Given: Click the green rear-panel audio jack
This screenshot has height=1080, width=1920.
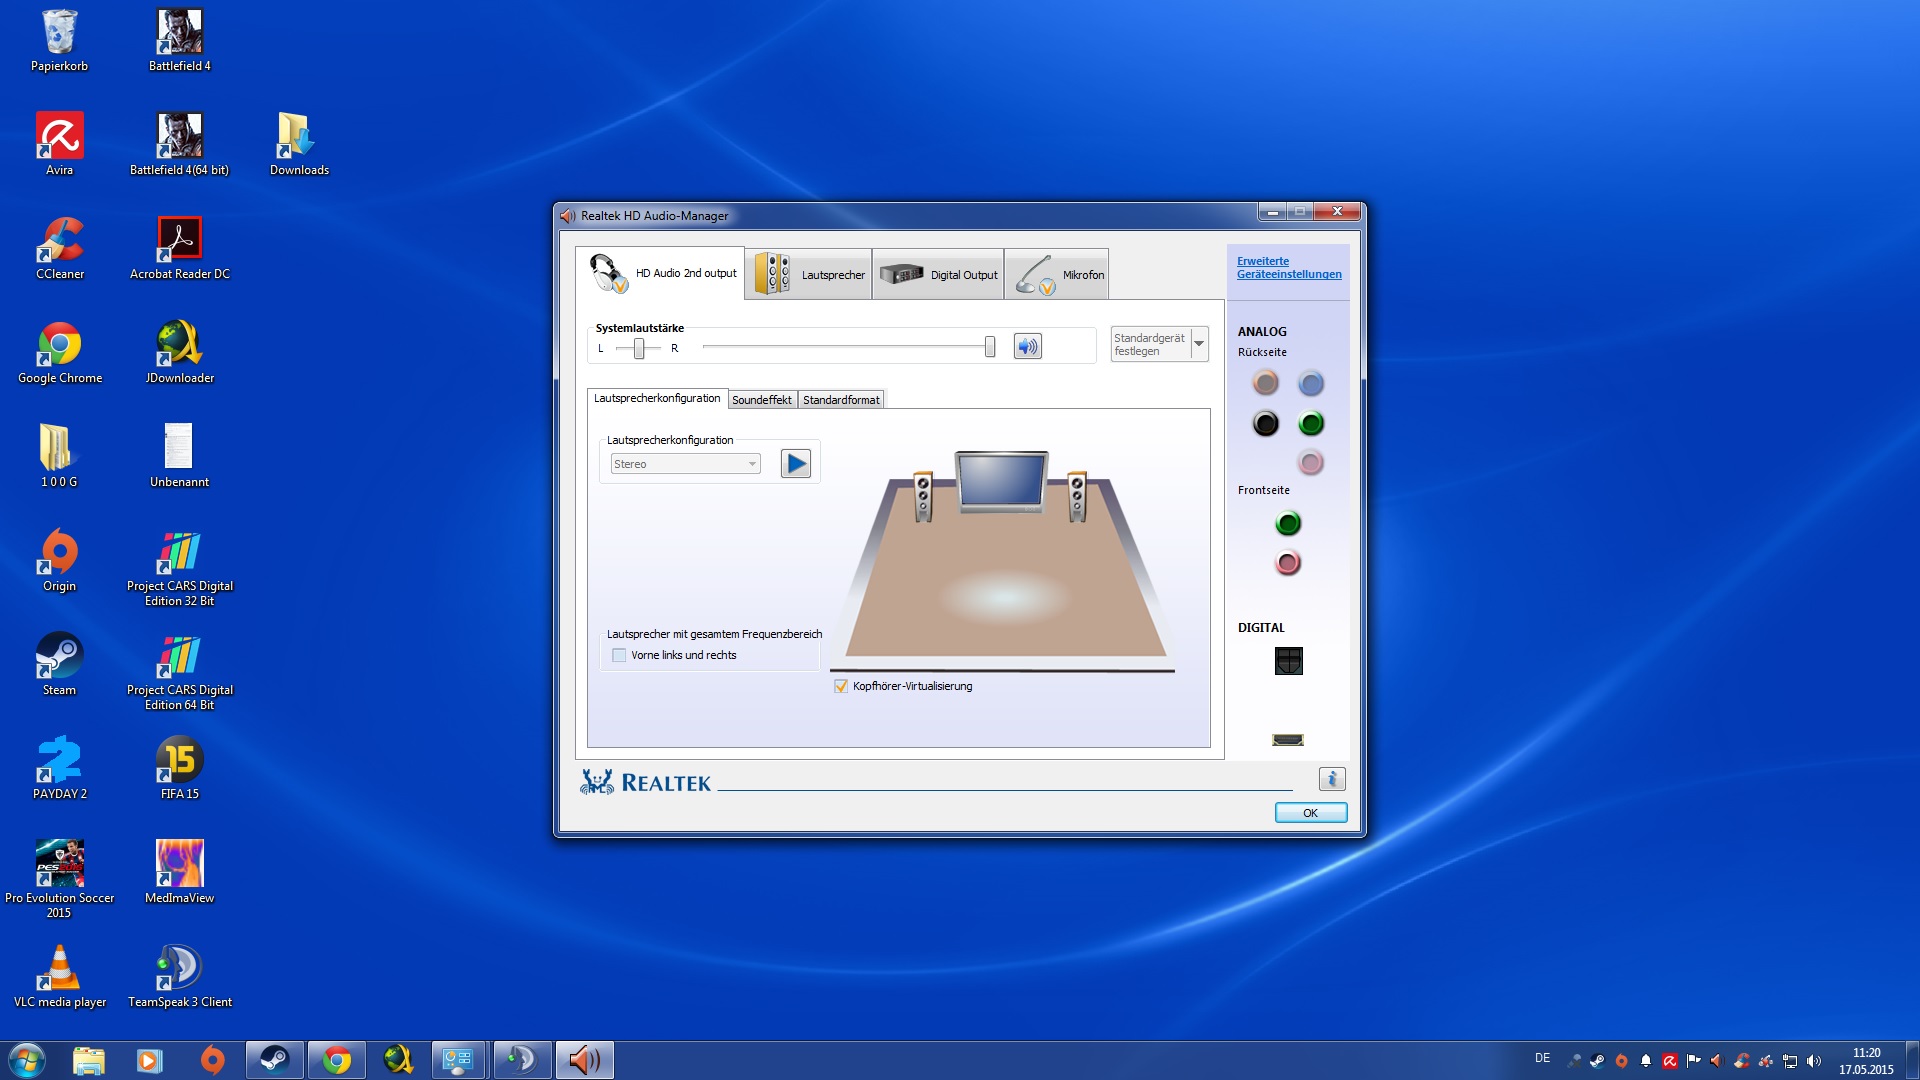Looking at the screenshot, I should tap(1310, 424).
